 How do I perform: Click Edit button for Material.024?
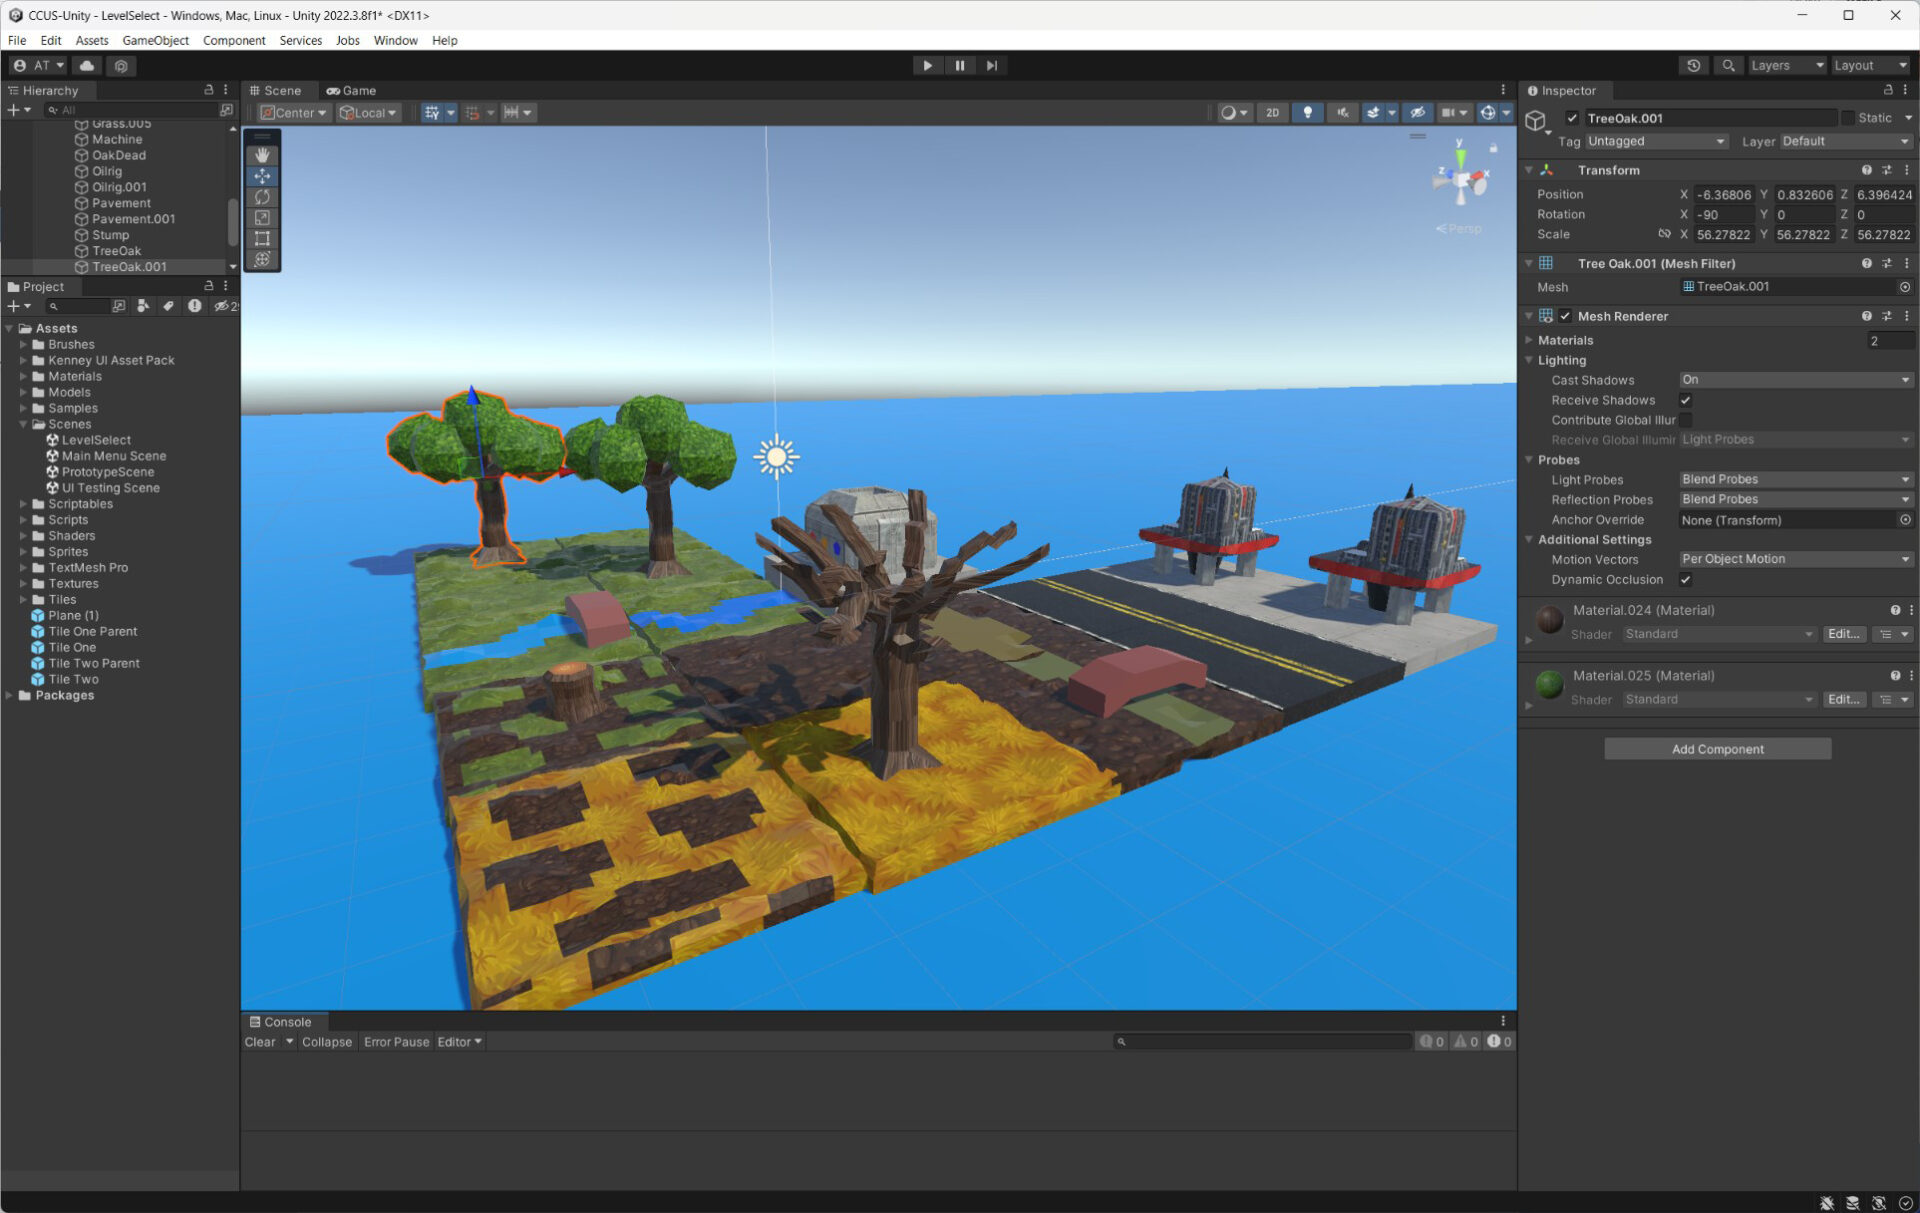[1843, 634]
